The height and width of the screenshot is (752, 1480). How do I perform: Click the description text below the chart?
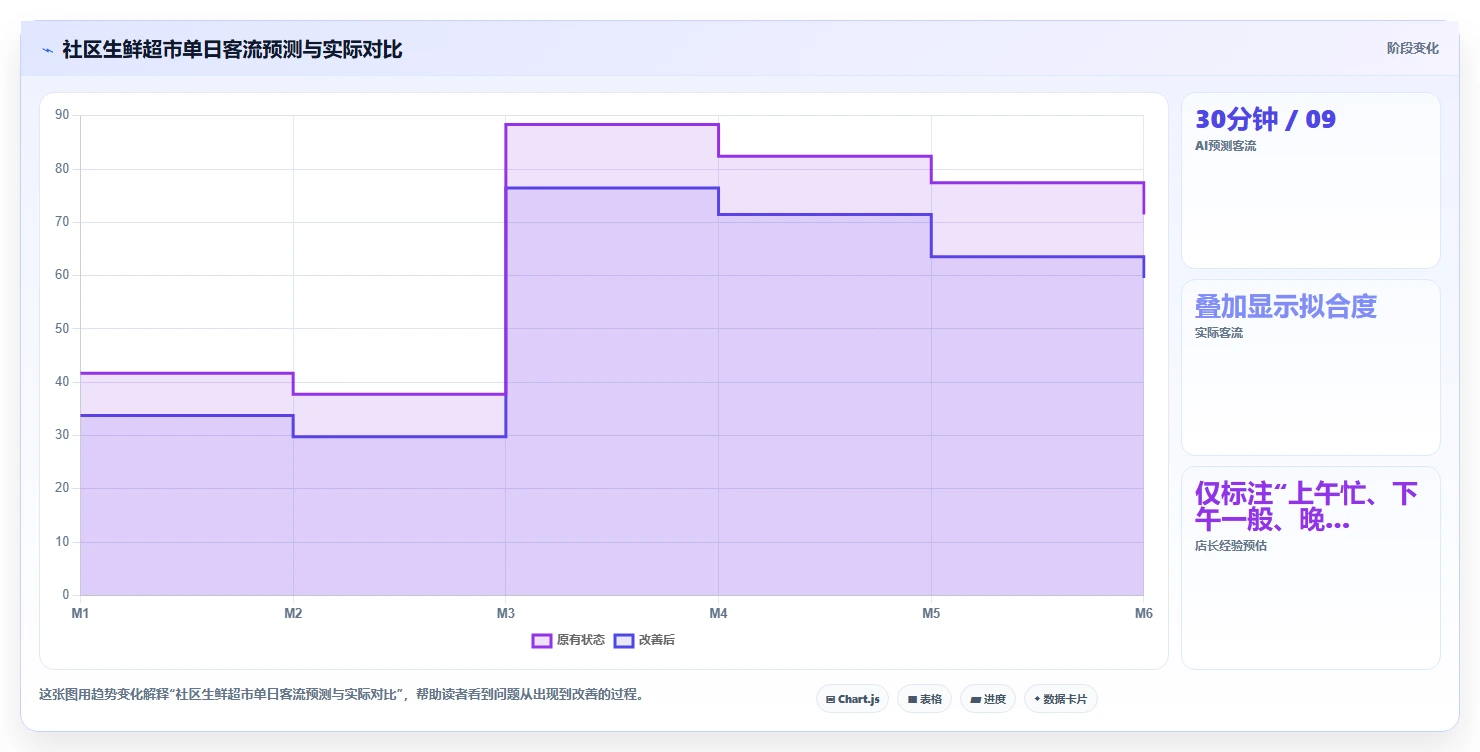340,694
